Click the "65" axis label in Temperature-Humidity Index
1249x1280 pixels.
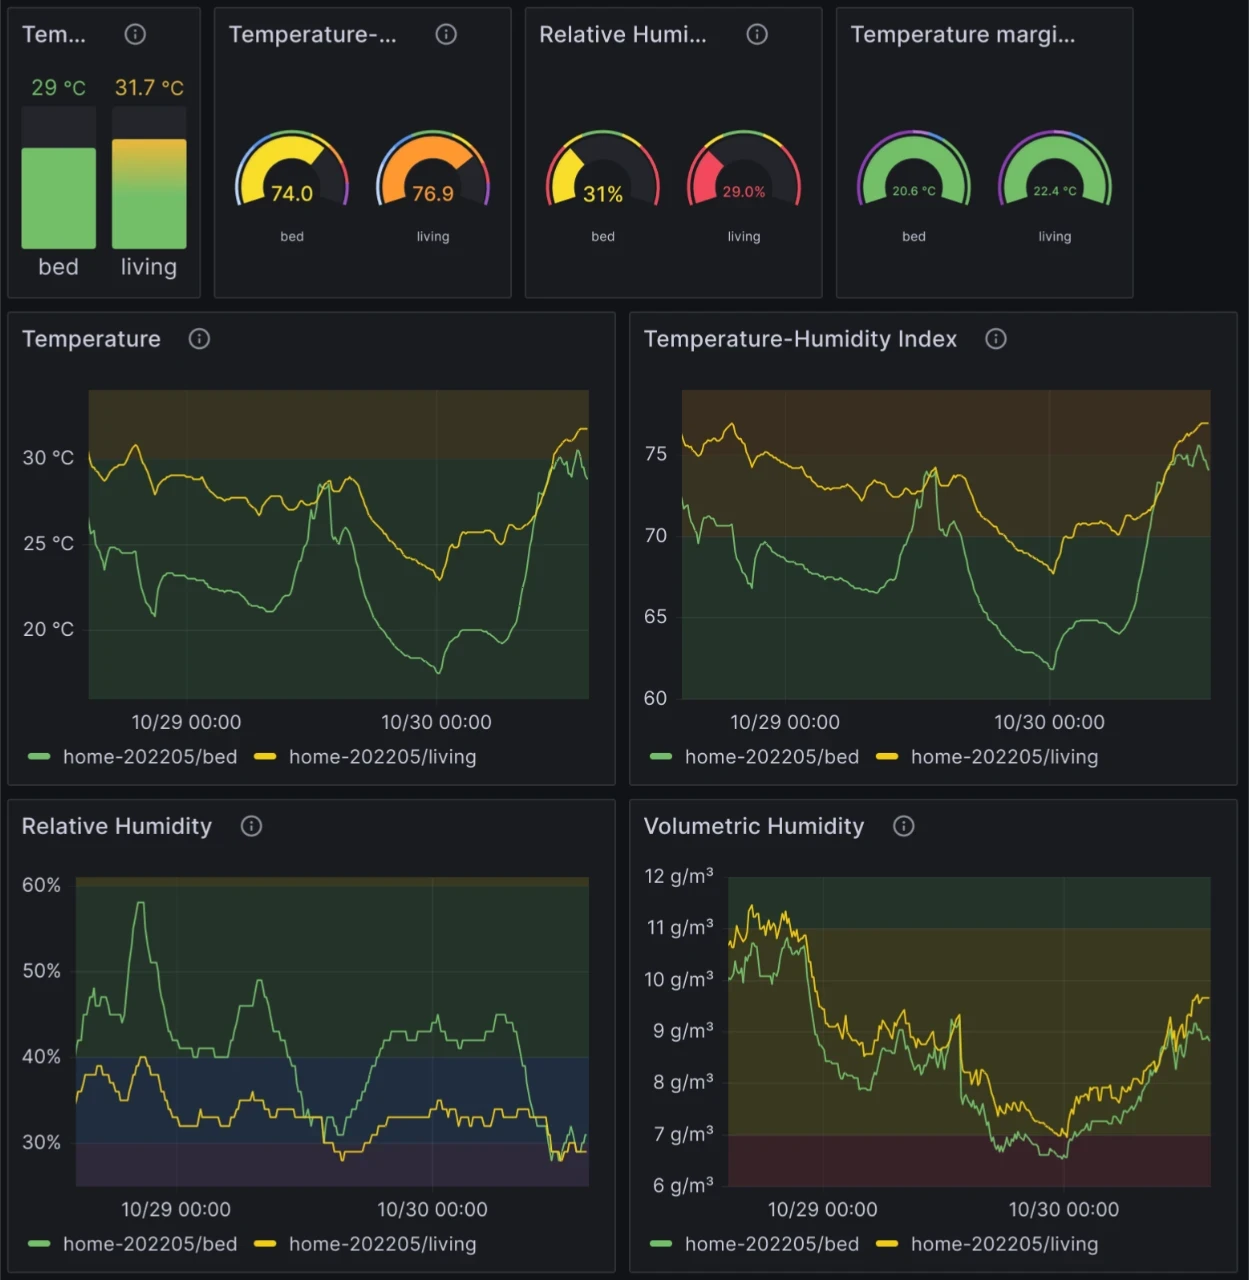(655, 617)
